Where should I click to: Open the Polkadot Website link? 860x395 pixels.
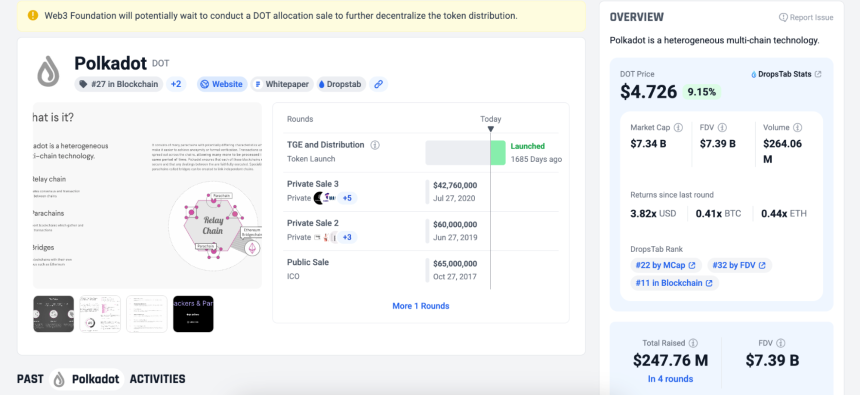[222, 84]
